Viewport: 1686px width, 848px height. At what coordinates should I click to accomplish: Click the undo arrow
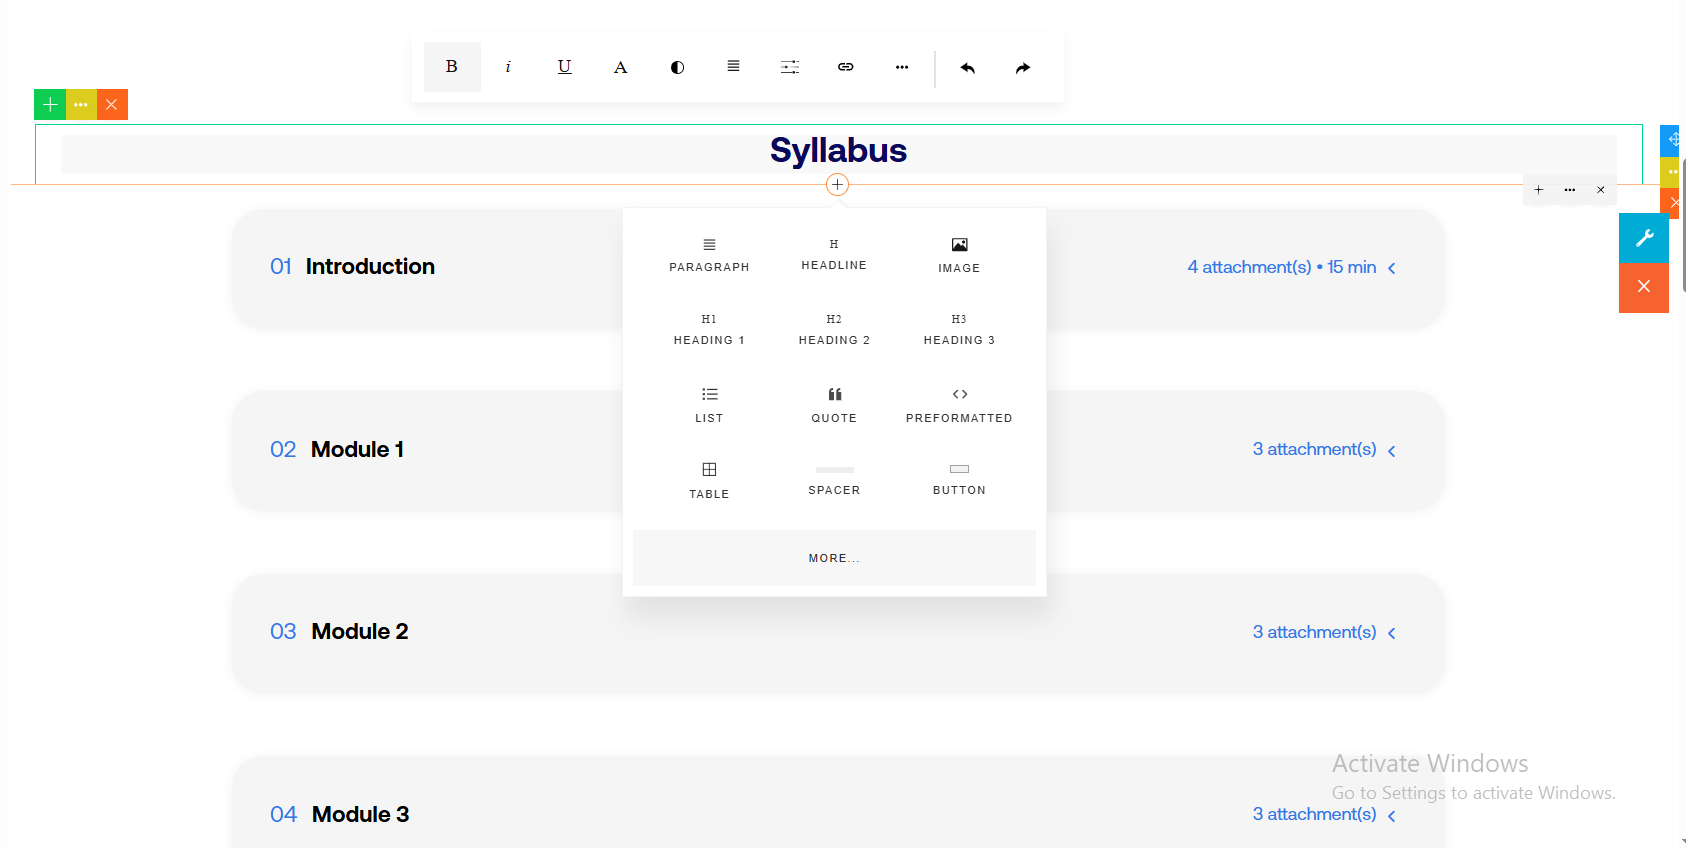(967, 68)
